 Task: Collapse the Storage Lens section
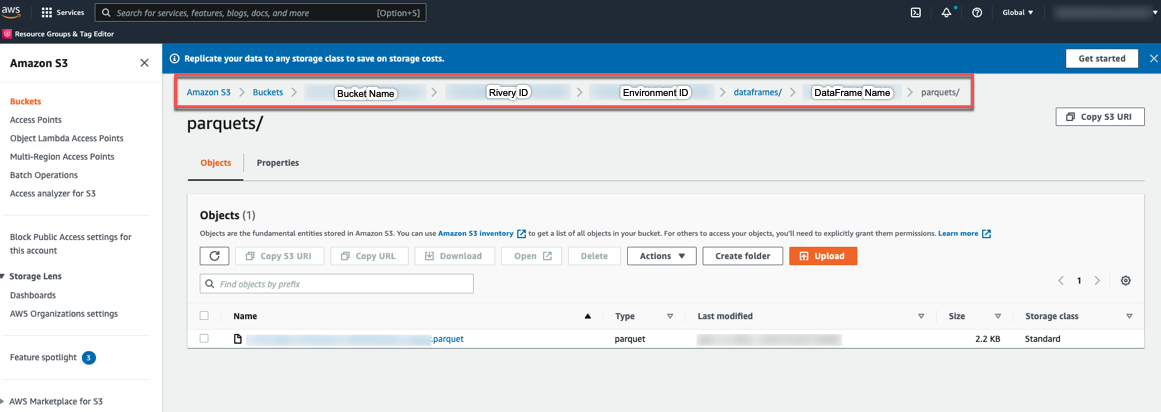coord(4,276)
